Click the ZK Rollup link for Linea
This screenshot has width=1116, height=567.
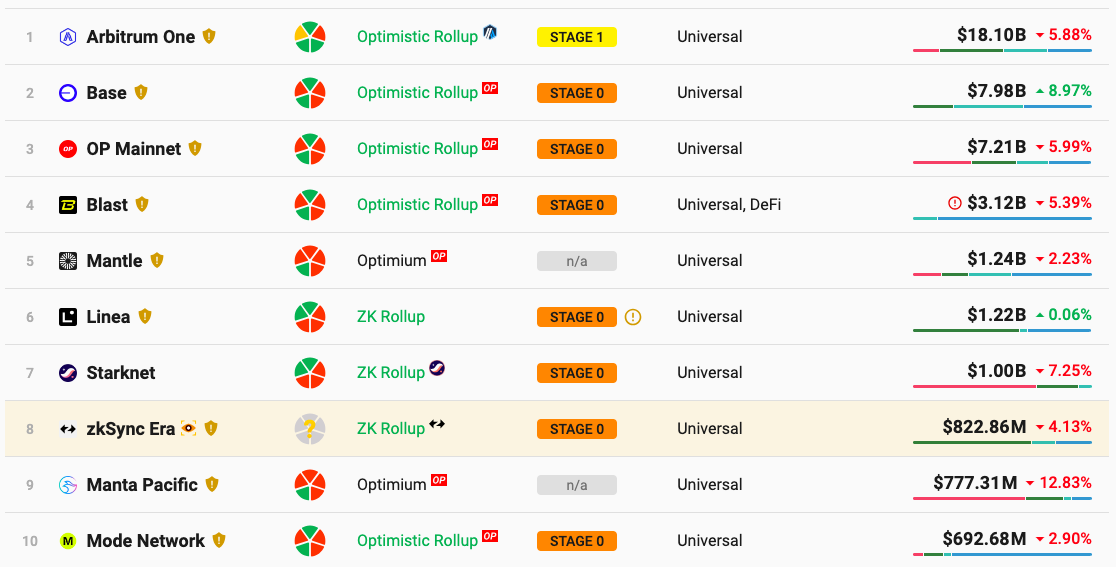[391, 317]
